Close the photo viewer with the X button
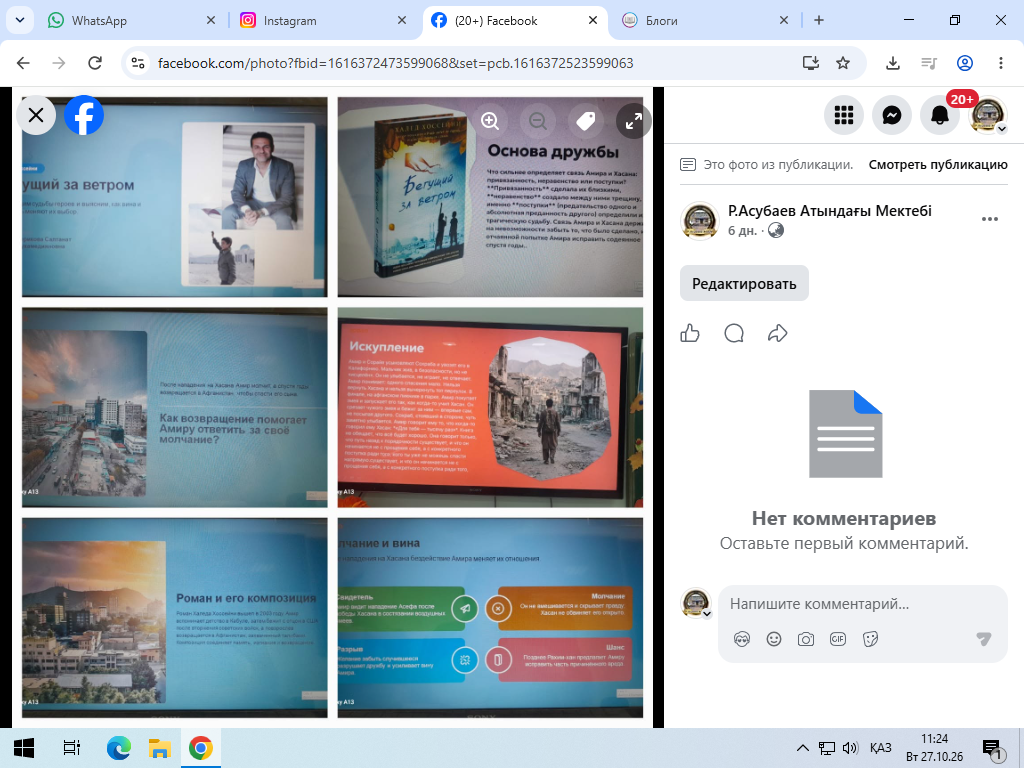1024x768 pixels. point(36,116)
